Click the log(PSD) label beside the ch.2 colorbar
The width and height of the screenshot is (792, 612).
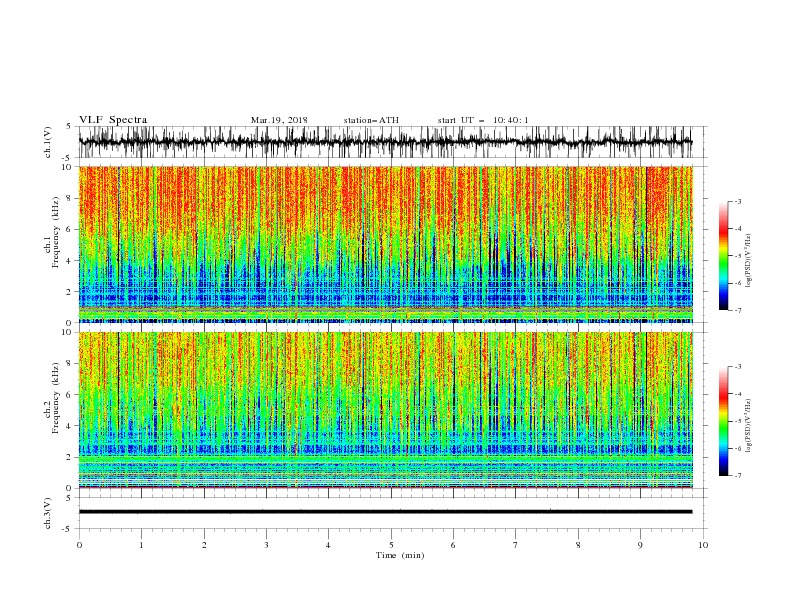coord(748,426)
